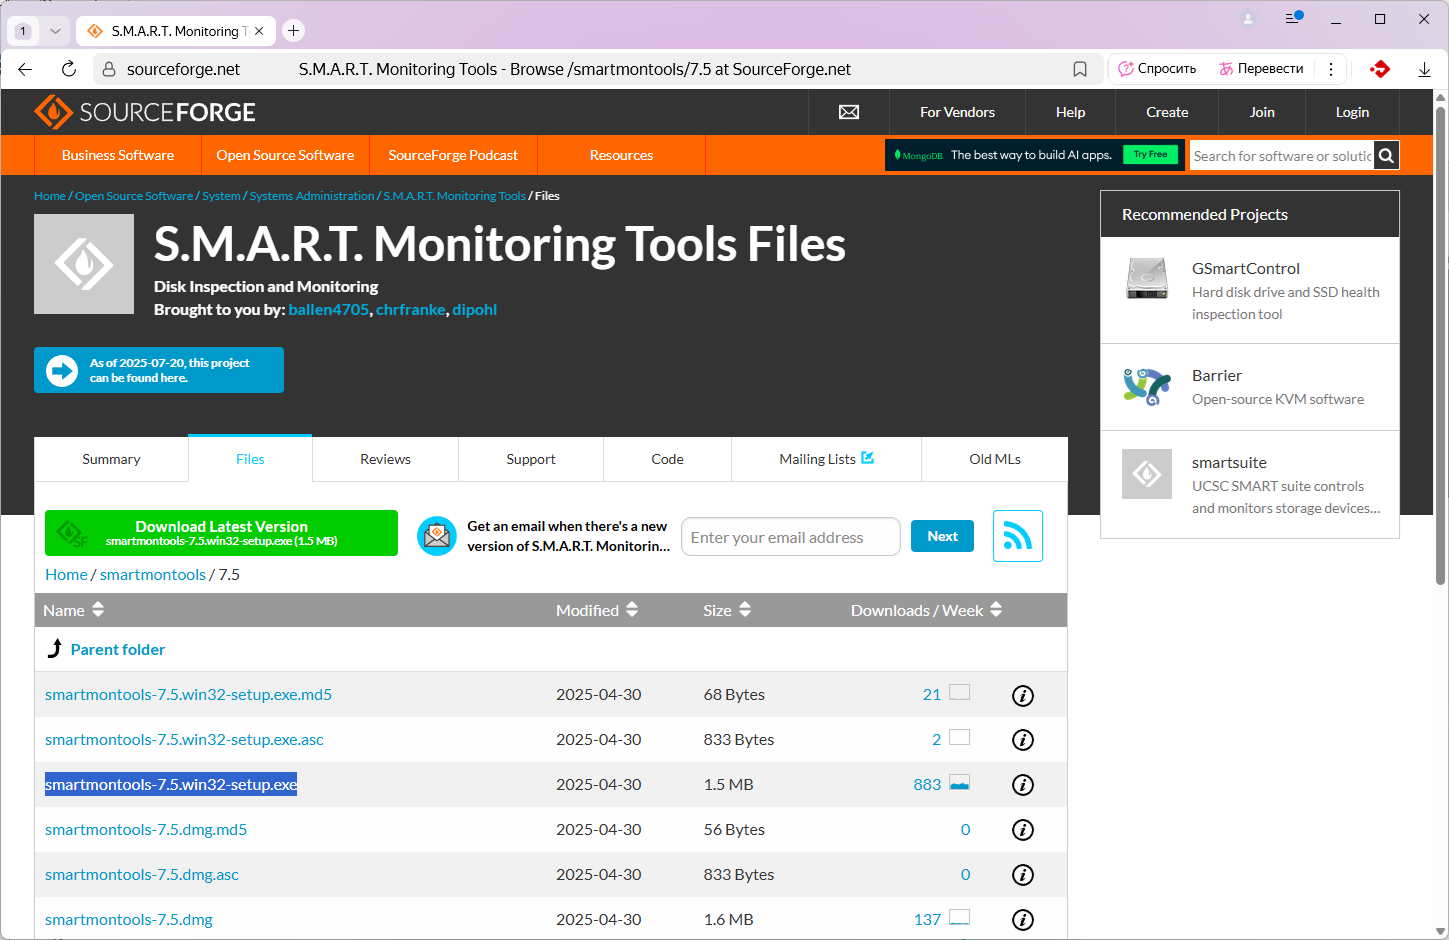Viewport: 1449px width, 940px height.
Task: Open contributor chrfranke profile
Action: 410,310
